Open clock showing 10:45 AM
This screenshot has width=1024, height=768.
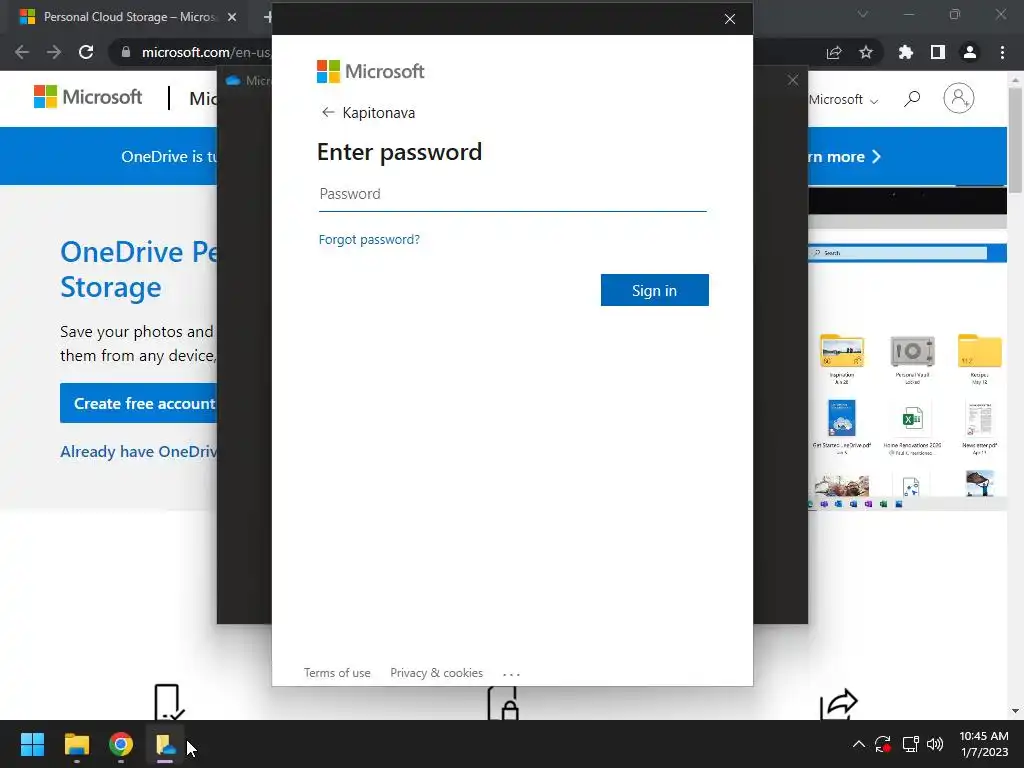(984, 744)
